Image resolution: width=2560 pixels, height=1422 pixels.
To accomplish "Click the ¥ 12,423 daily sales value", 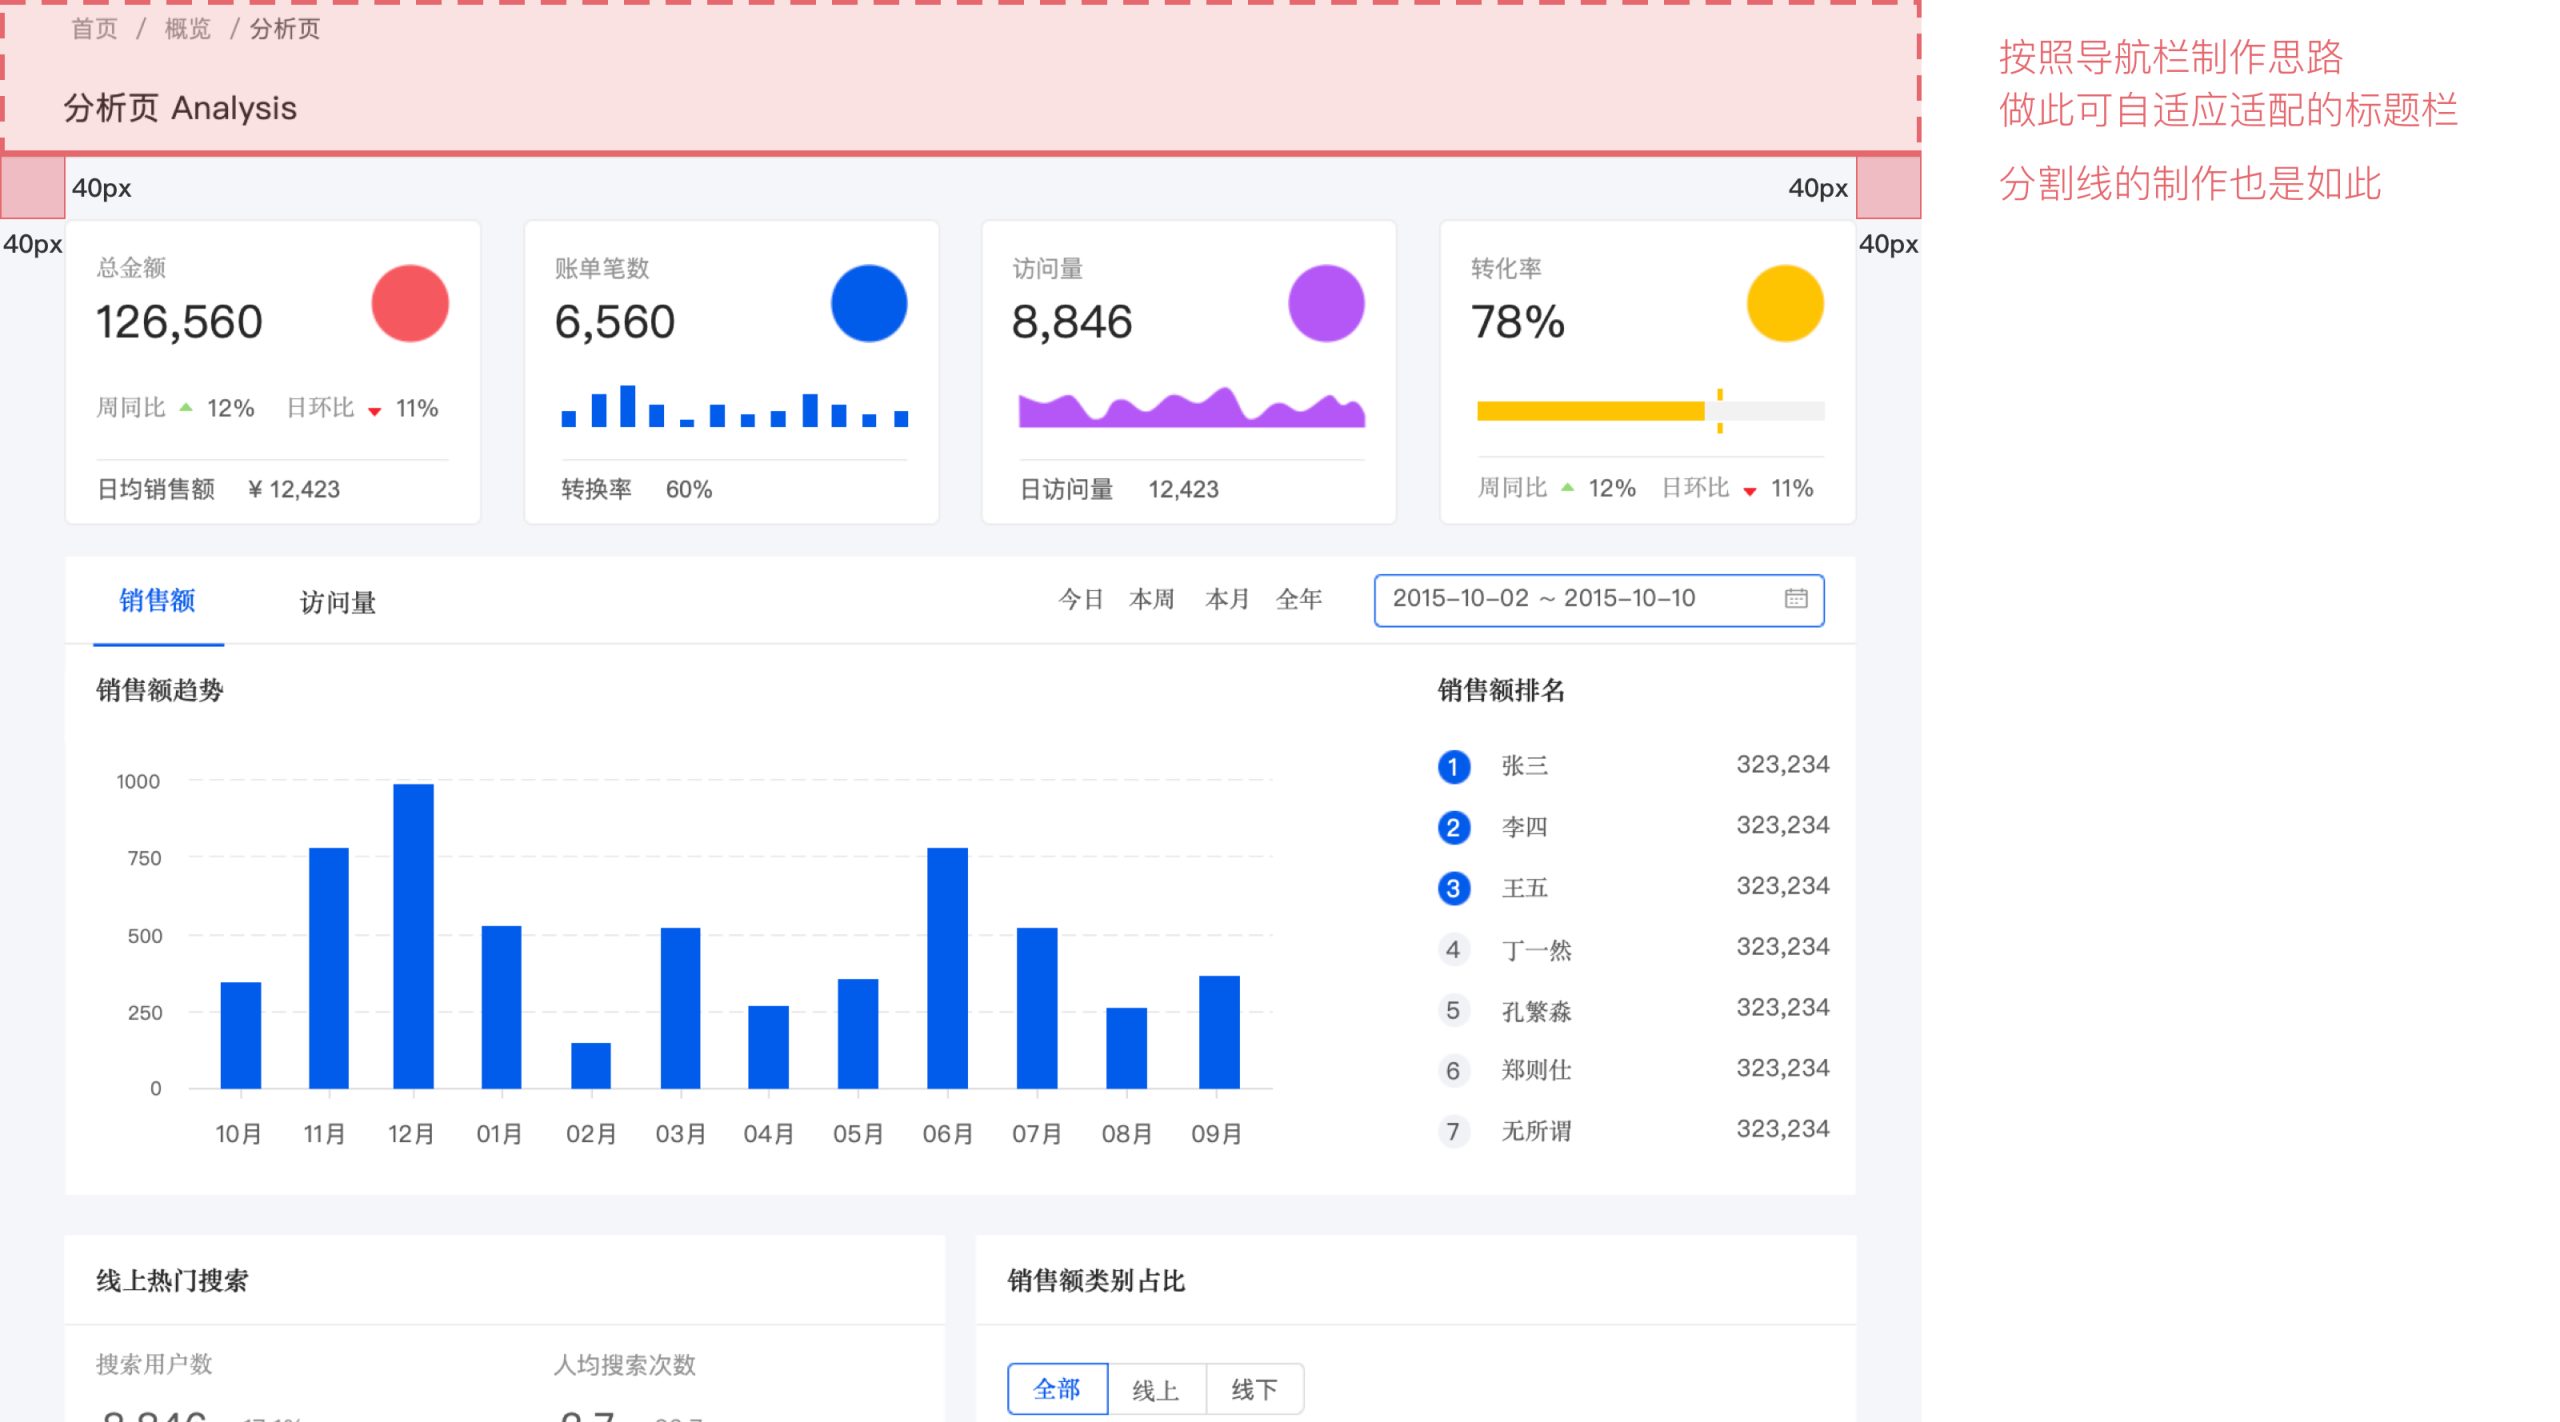I will point(294,489).
